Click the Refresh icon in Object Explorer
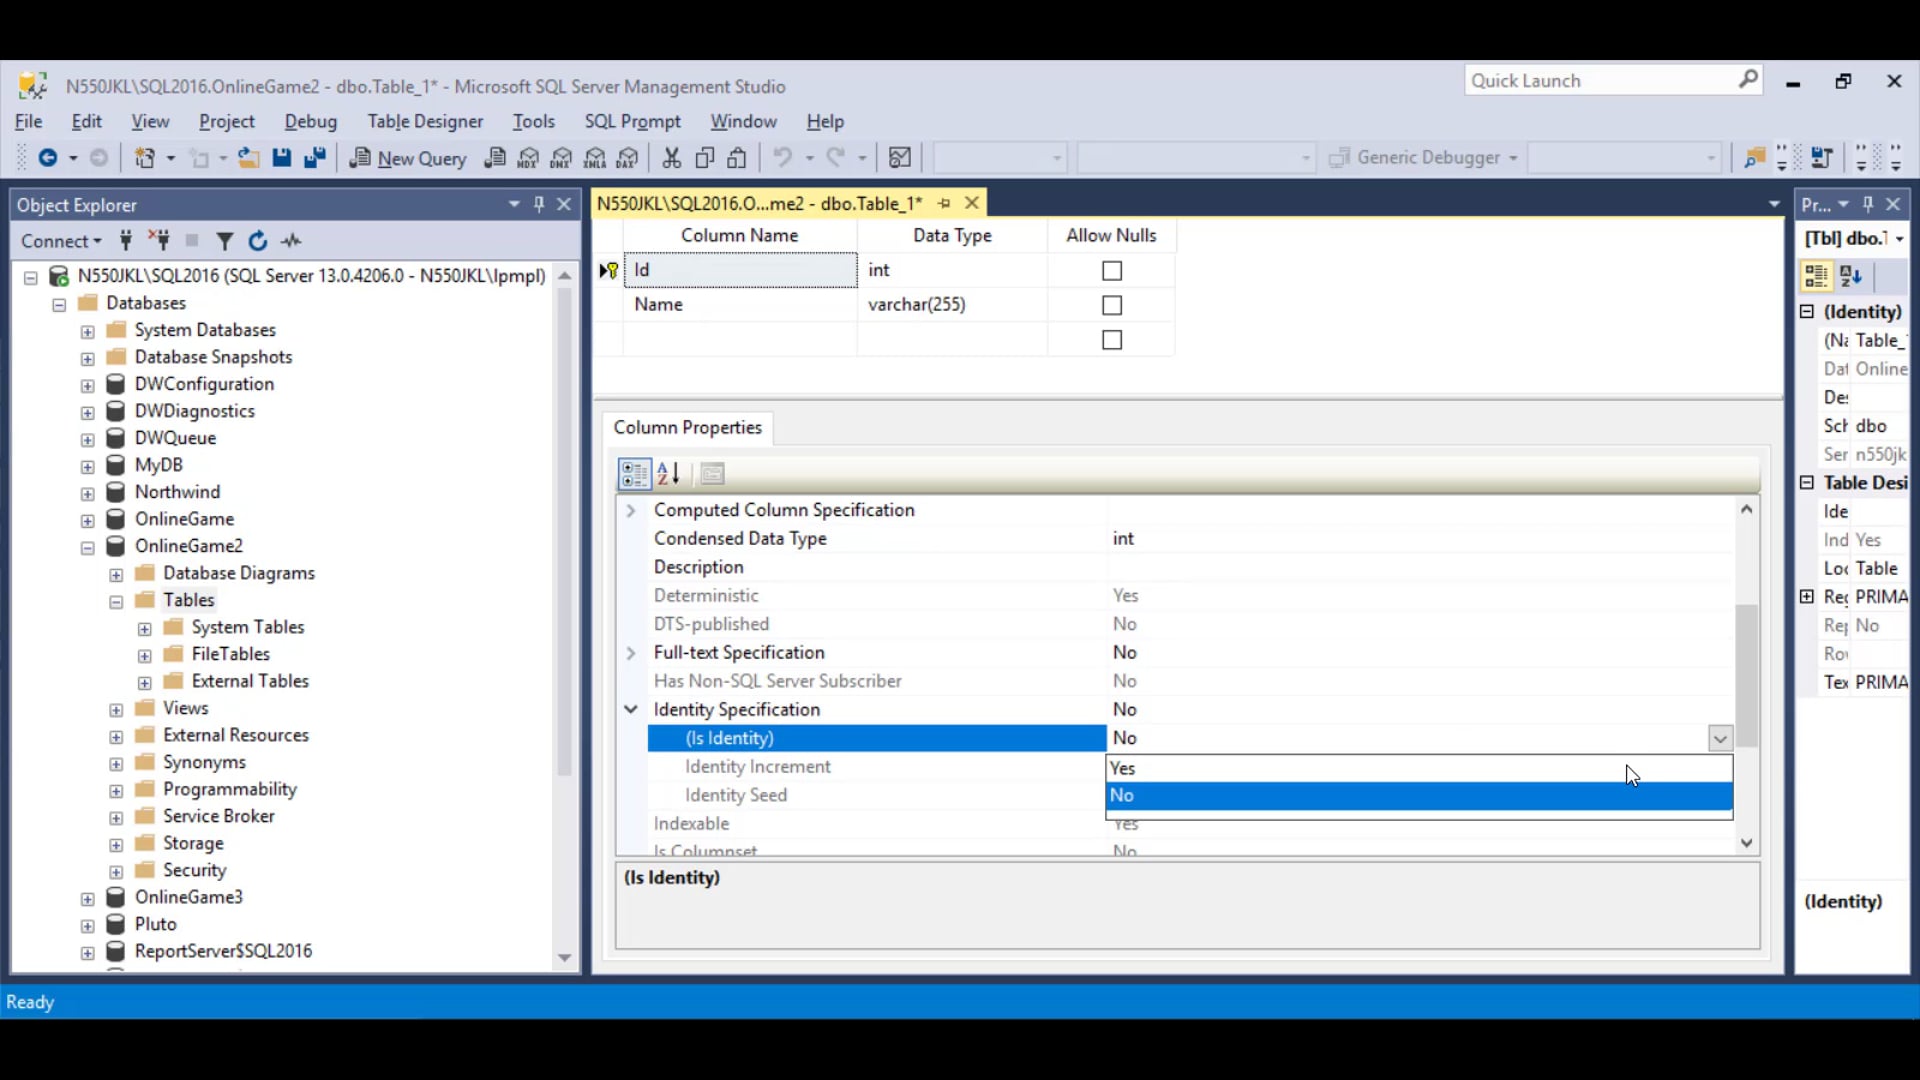This screenshot has height=1080, width=1920. click(x=258, y=240)
